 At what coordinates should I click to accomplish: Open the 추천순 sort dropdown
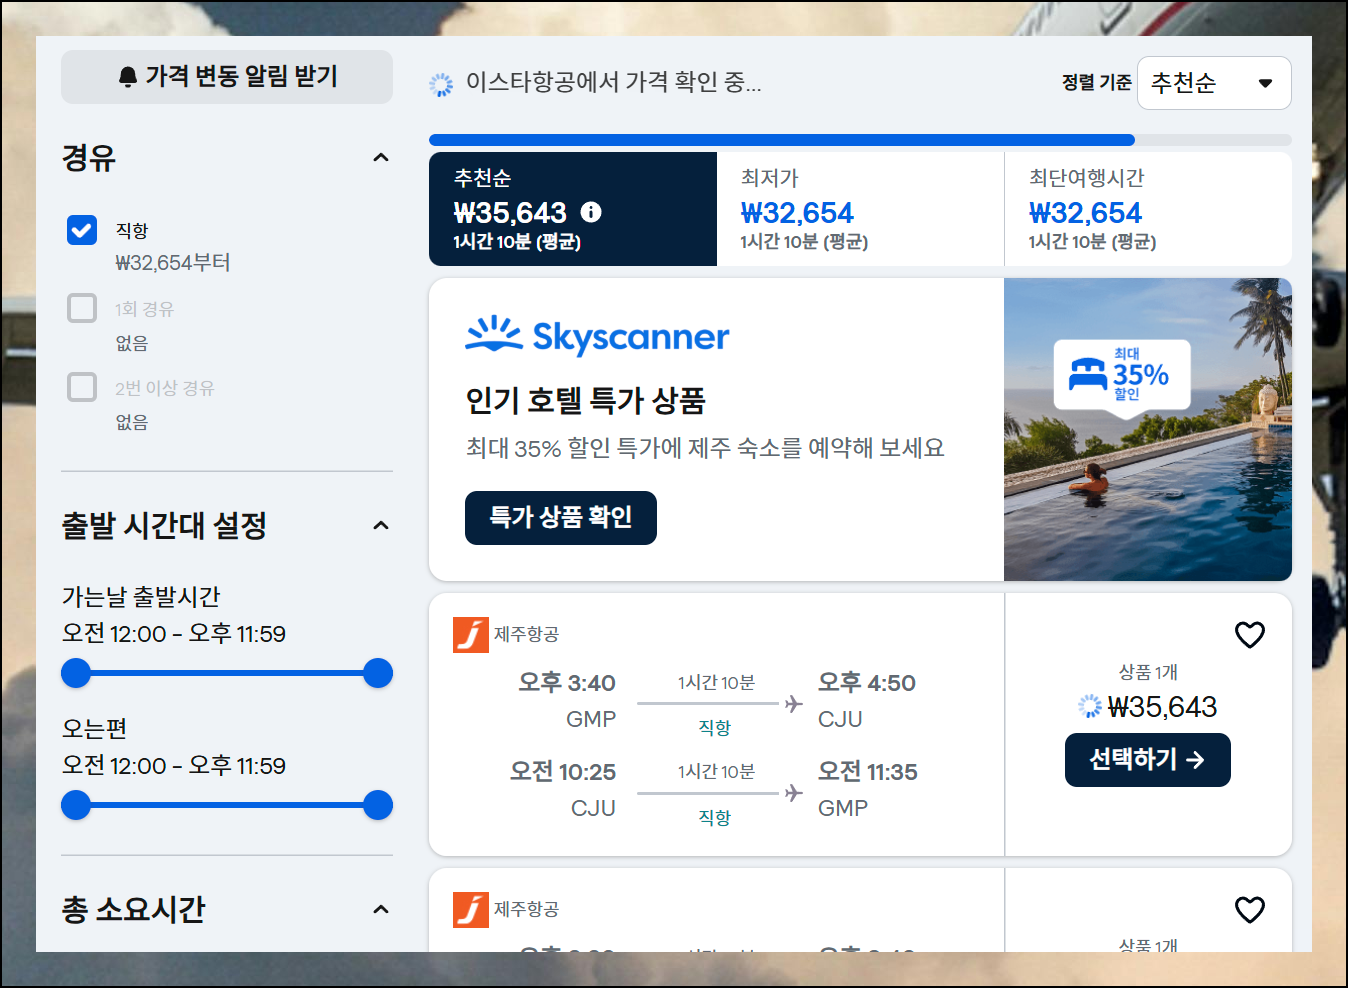click(1214, 83)
